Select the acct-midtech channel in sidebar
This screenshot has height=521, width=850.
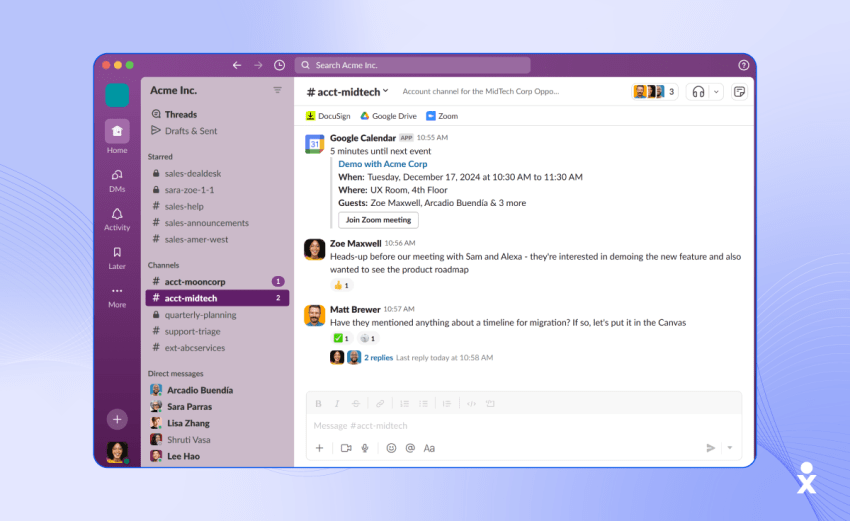click(217, 298)
